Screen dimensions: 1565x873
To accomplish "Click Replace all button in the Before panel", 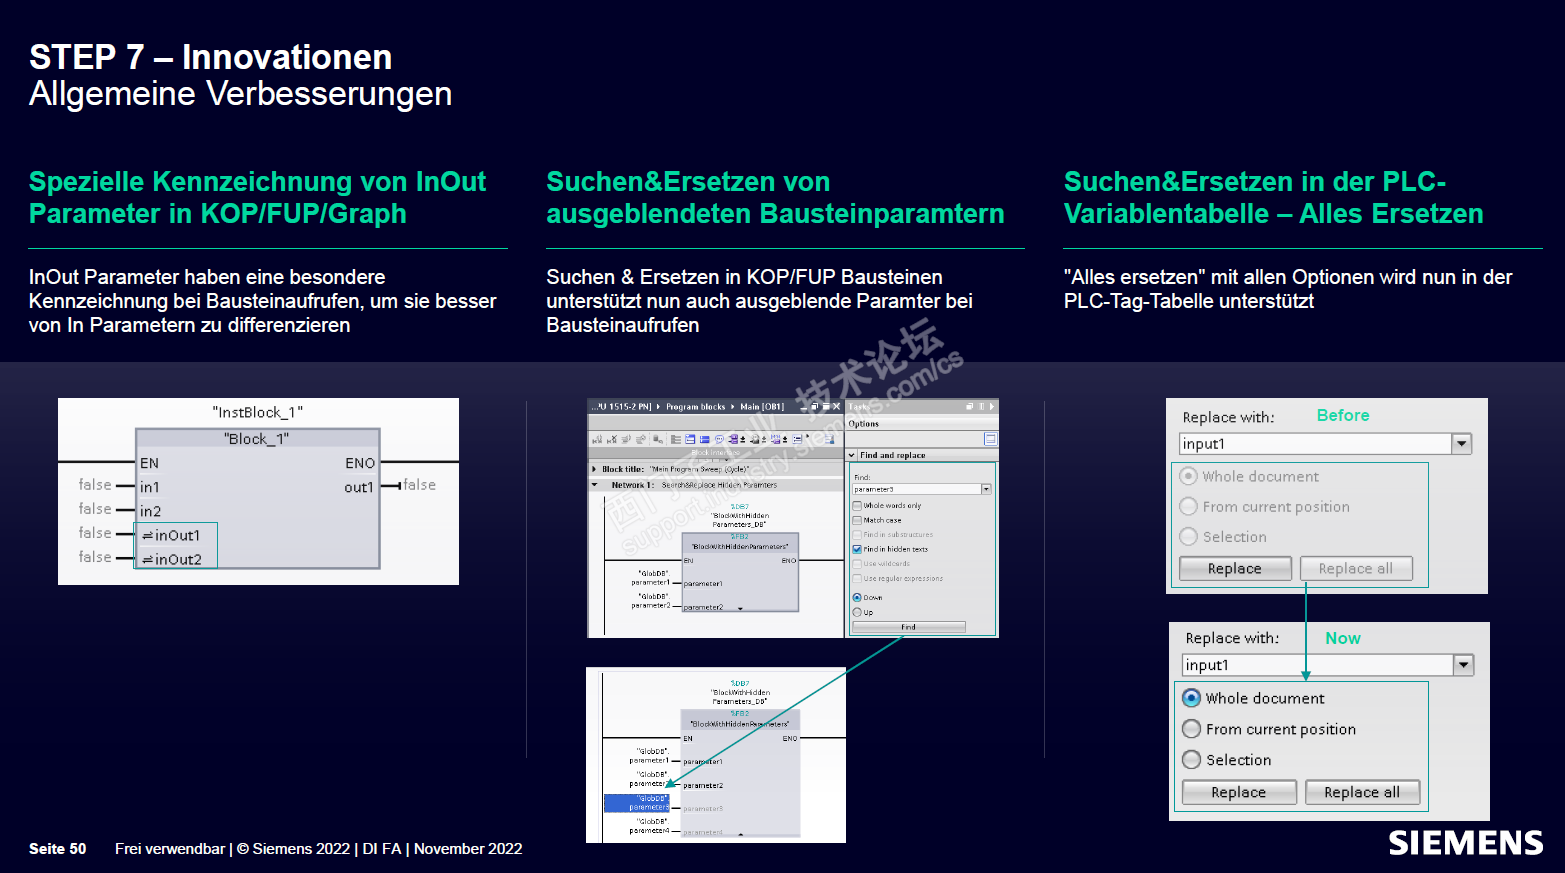I will coord(1356,568).
